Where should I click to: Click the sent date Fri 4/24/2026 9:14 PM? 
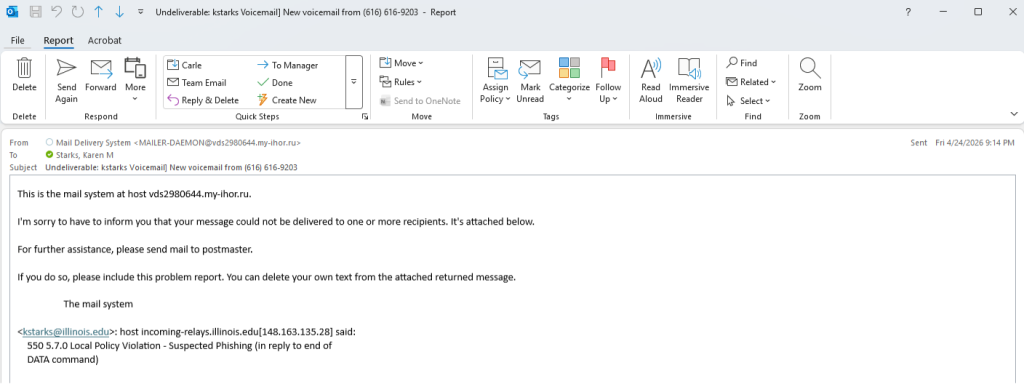(x=975, y=142)
